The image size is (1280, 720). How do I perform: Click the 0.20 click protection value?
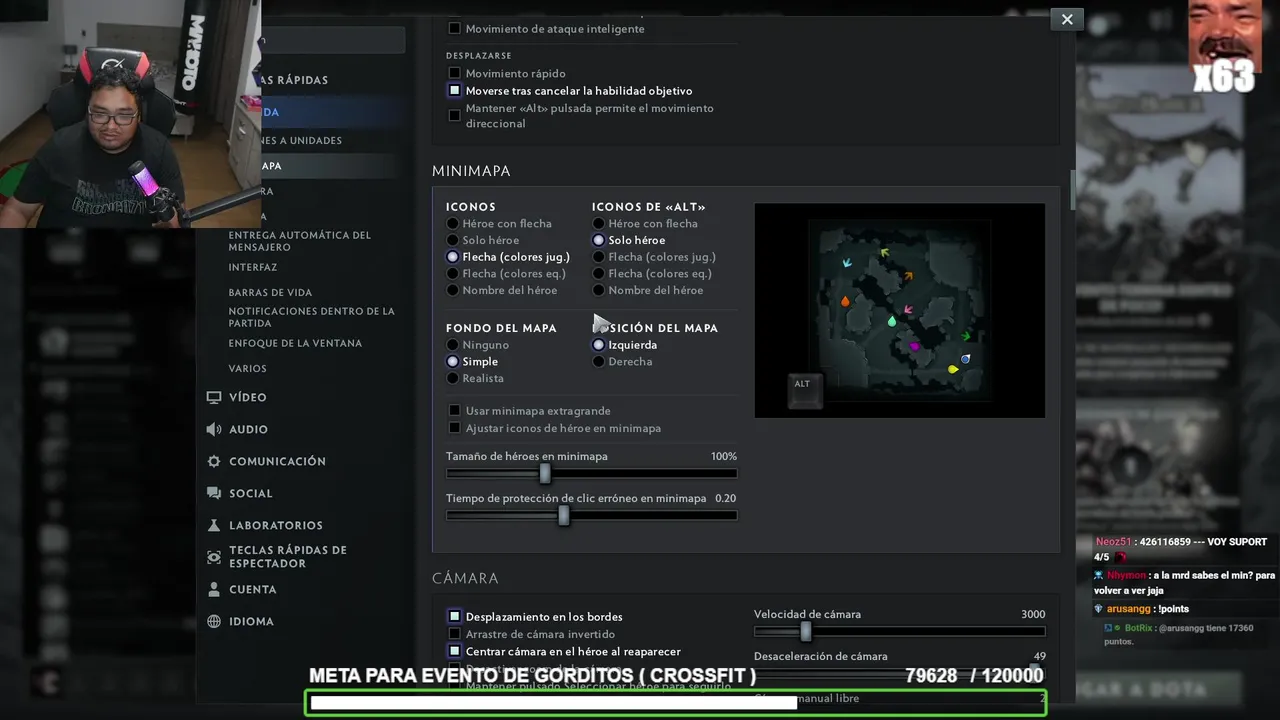point(725,498)
